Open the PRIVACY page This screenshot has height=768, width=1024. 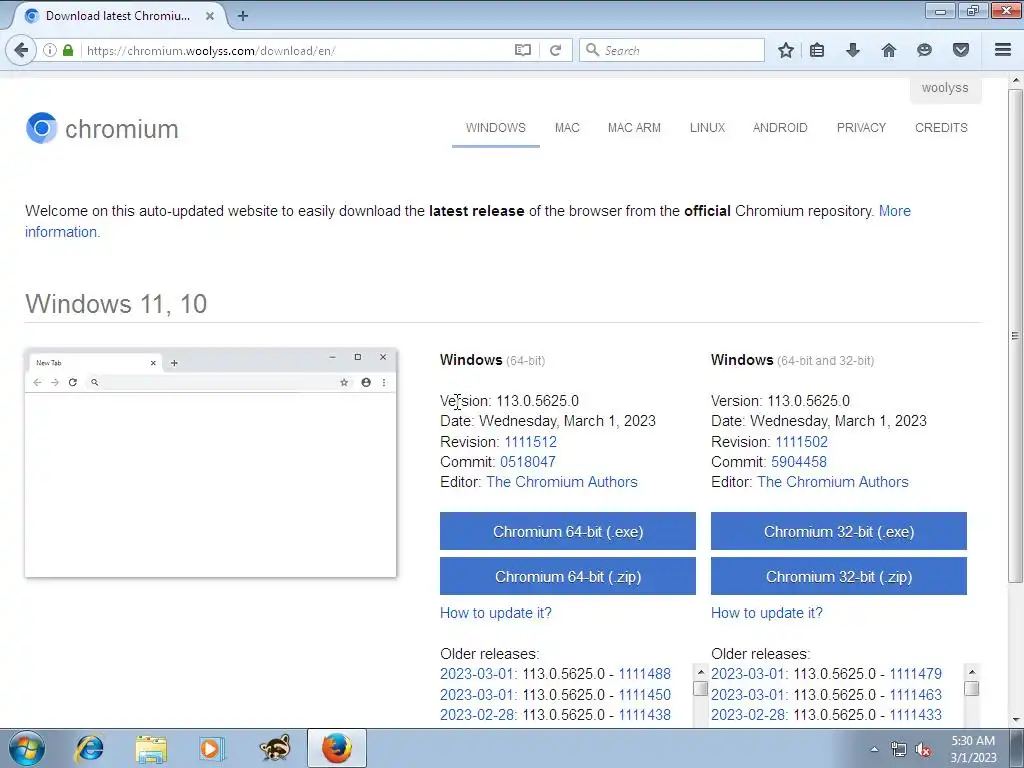click(x=861, y=127)
